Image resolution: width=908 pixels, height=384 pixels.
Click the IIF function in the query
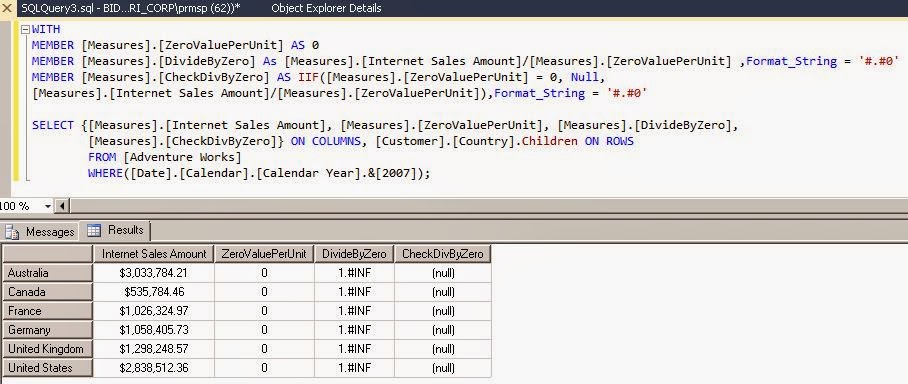pyautogui.click(x=310, y=77)
